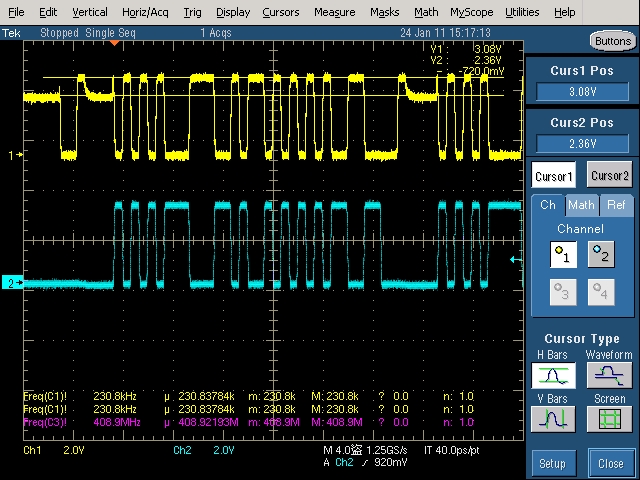Choose the Screen cursor type icon

(x=610, y=419)
